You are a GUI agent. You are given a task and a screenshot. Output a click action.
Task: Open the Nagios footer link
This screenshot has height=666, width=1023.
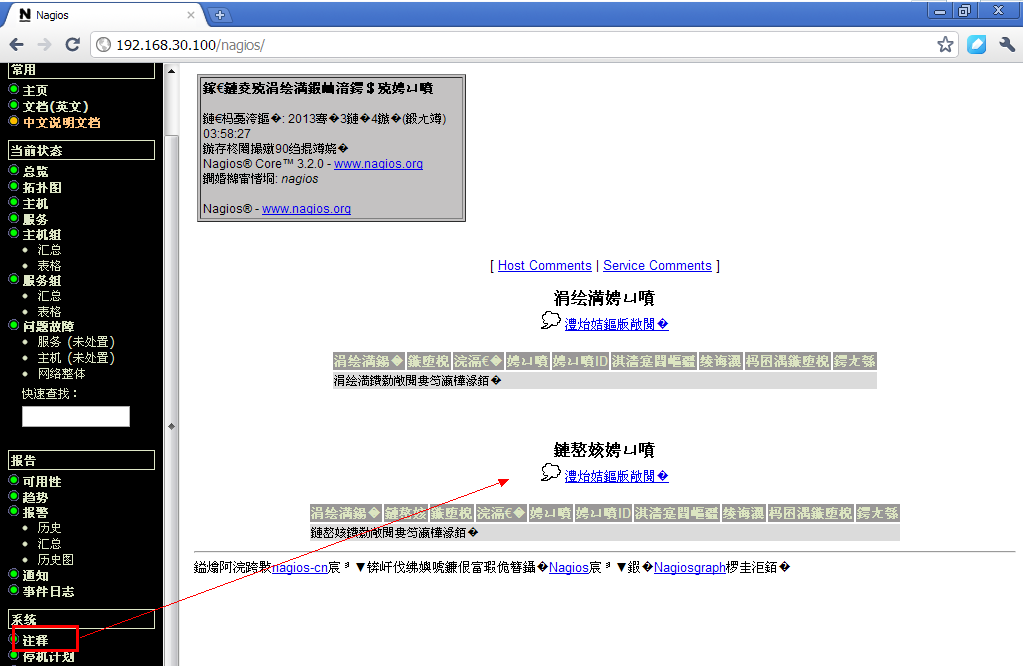(x=569, y=568)
